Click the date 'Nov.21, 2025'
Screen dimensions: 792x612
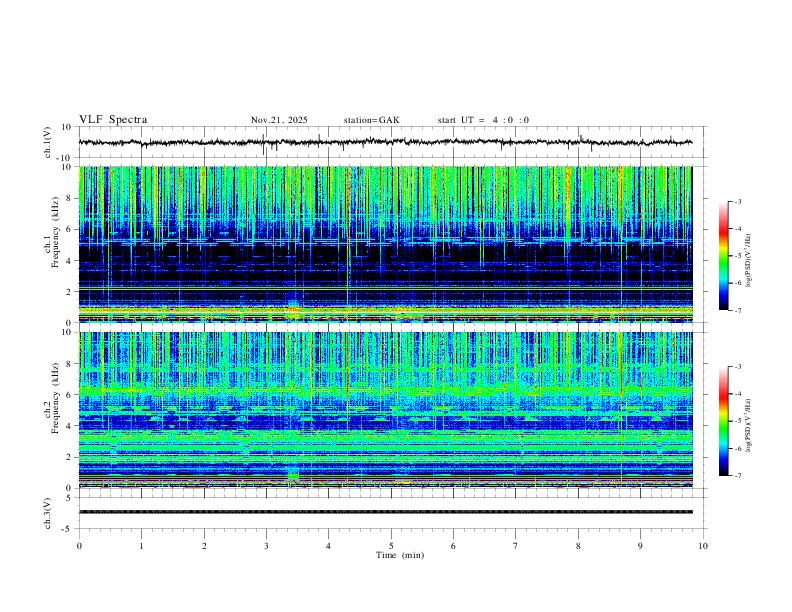coord(279,120)
